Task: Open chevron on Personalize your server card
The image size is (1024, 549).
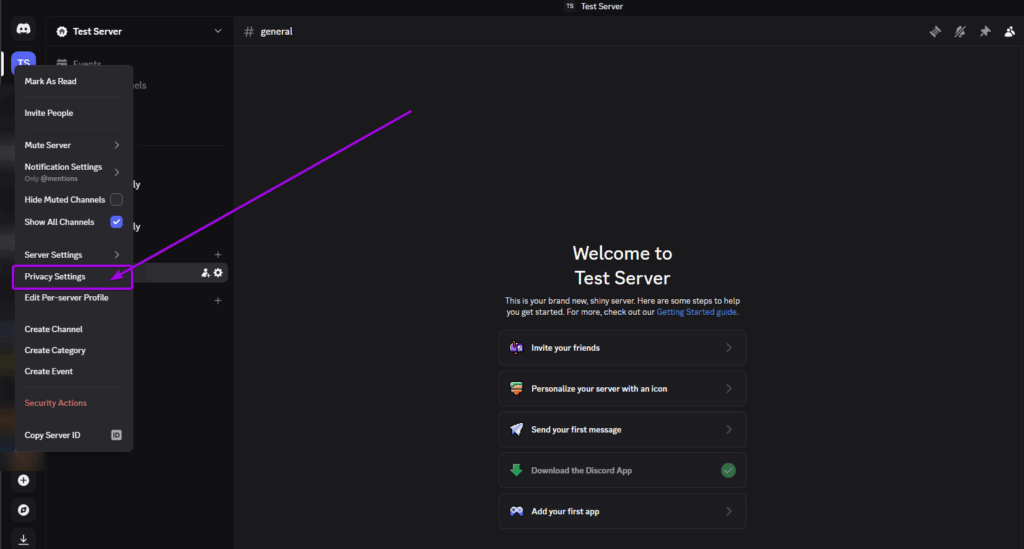Action: point(729,388)
